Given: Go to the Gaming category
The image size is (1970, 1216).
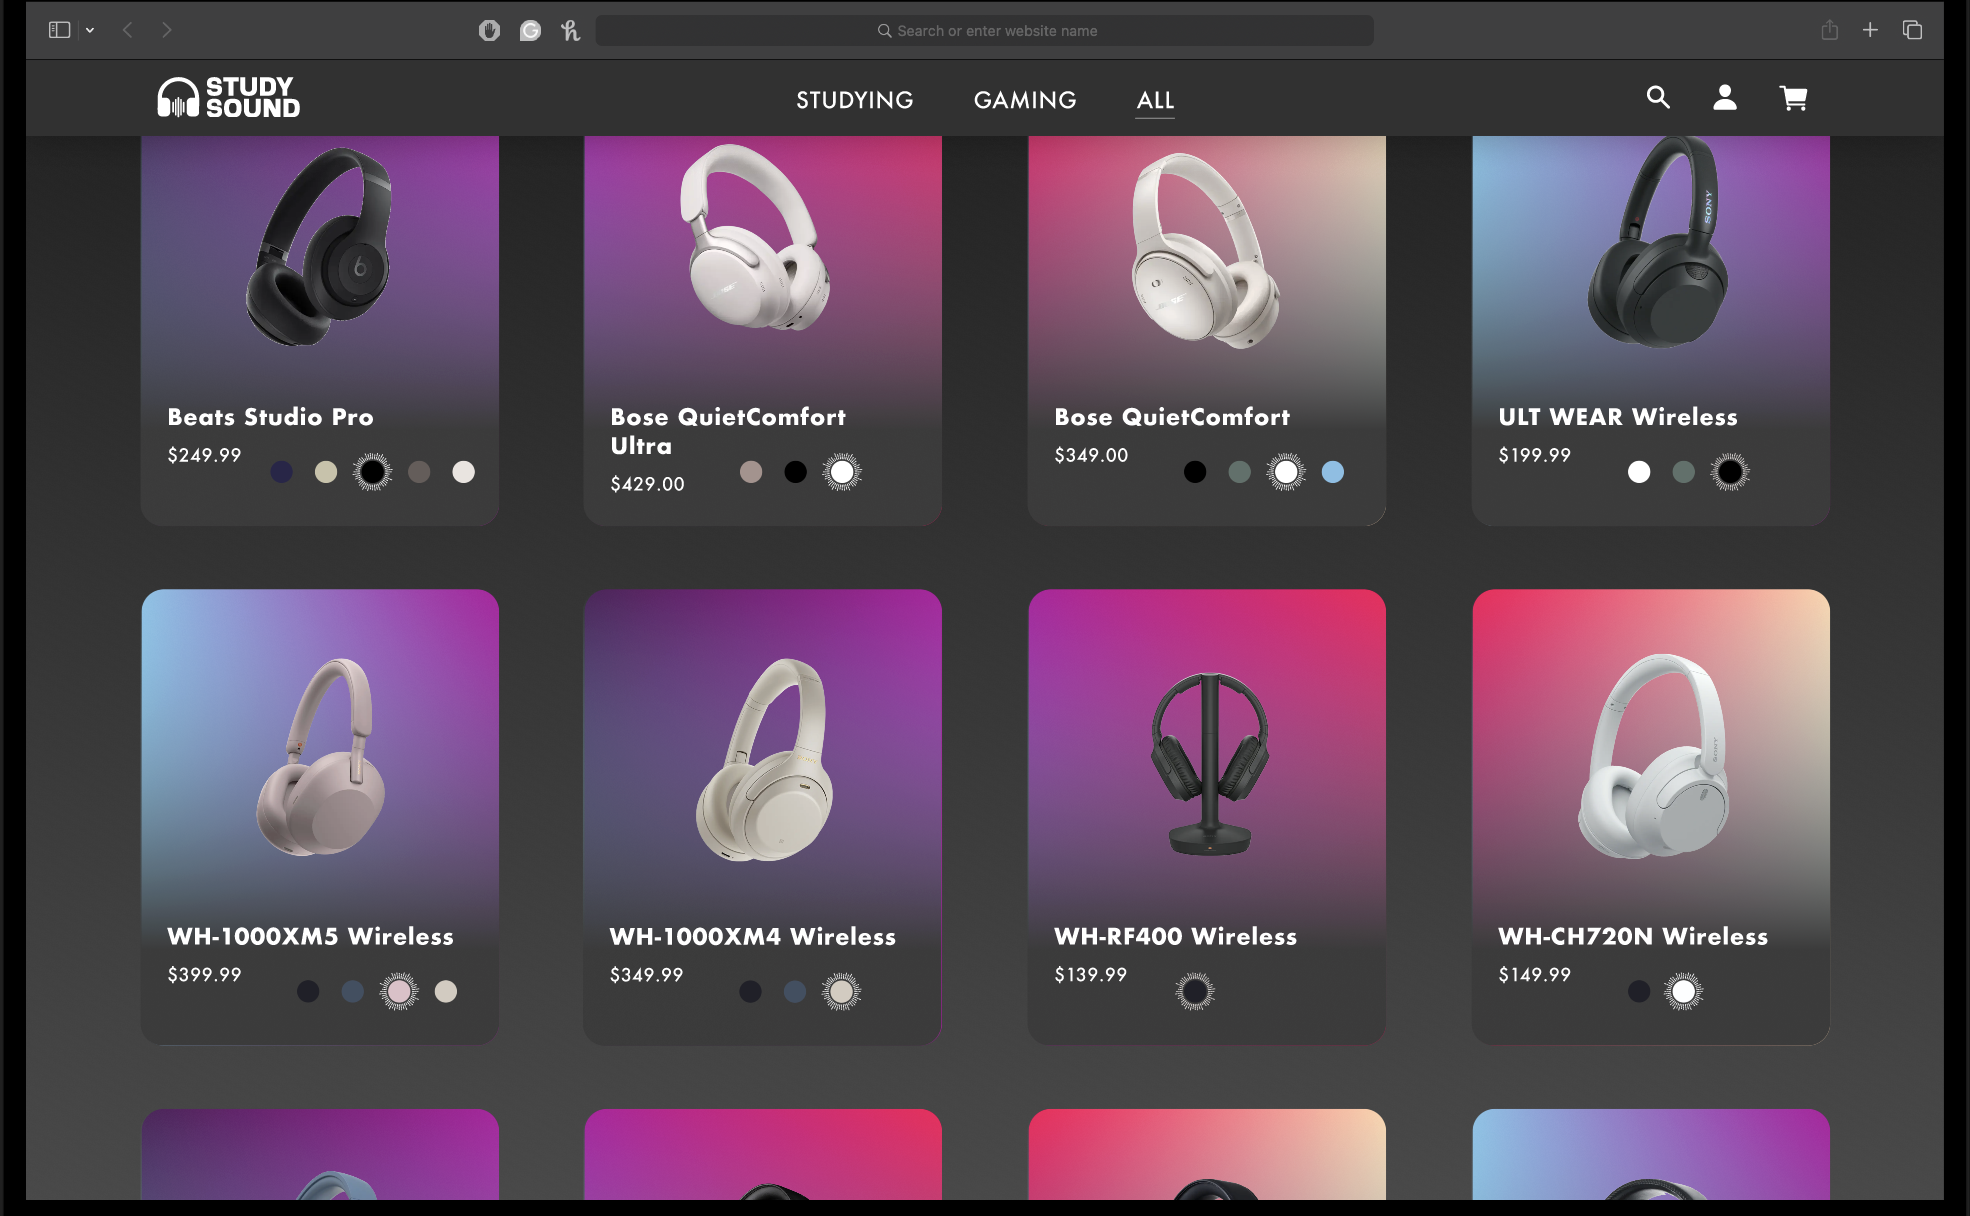Looking at the screenshot, I should [1025, 100].
